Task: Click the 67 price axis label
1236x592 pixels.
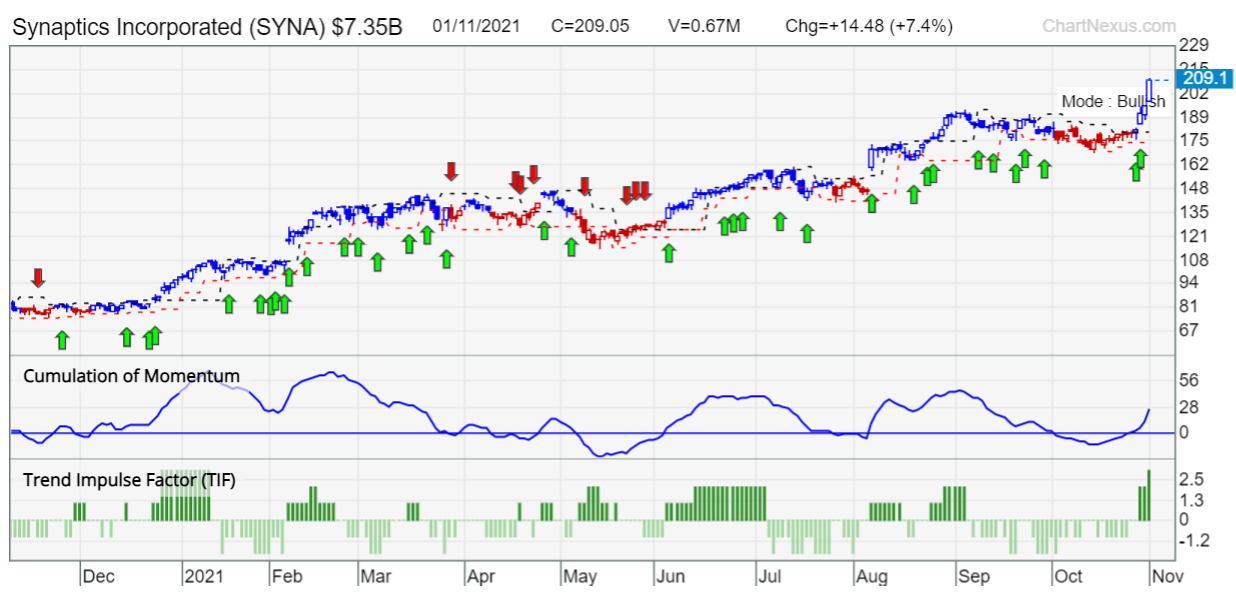Action: (x=1190, y=330)
